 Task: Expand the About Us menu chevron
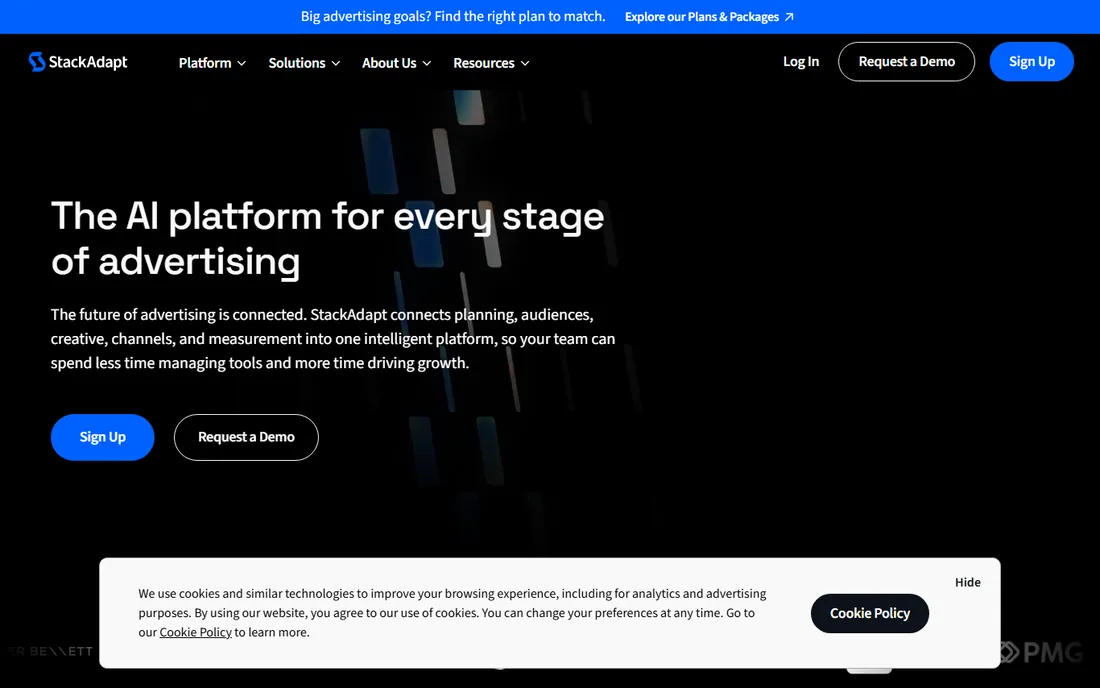click(427, 63)
